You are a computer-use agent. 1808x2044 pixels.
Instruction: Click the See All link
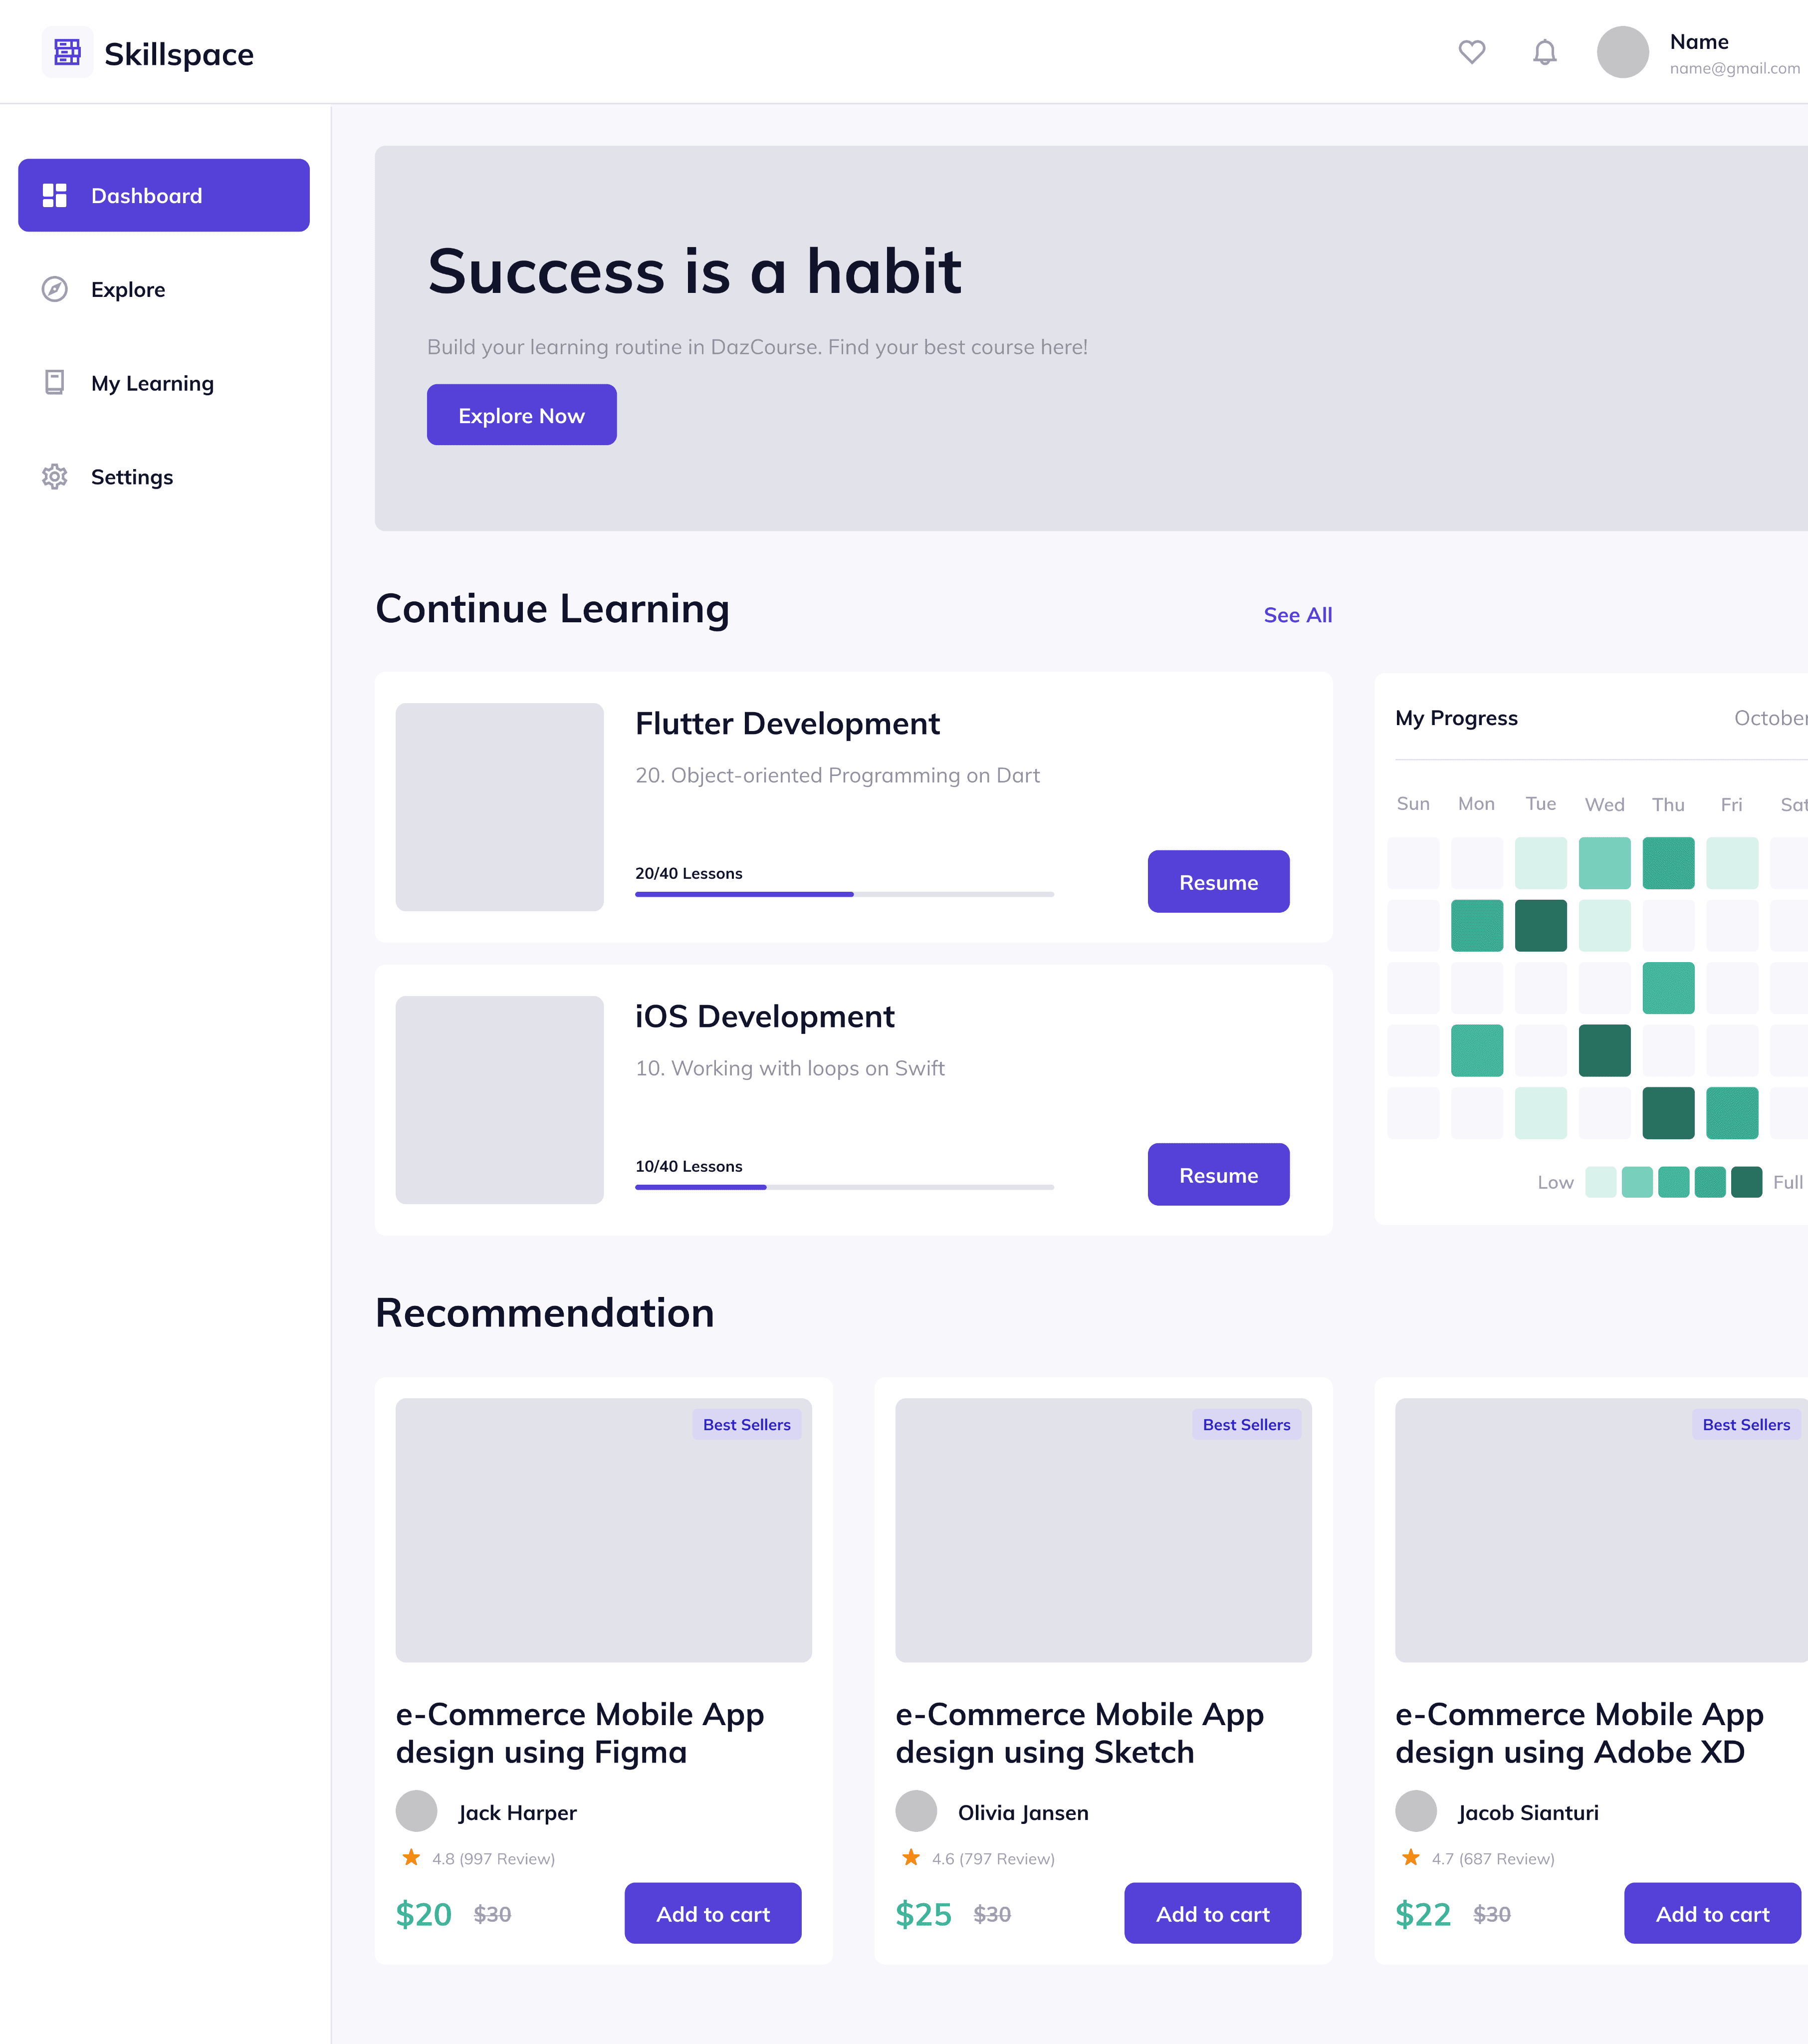click(x=1297, y=615)
